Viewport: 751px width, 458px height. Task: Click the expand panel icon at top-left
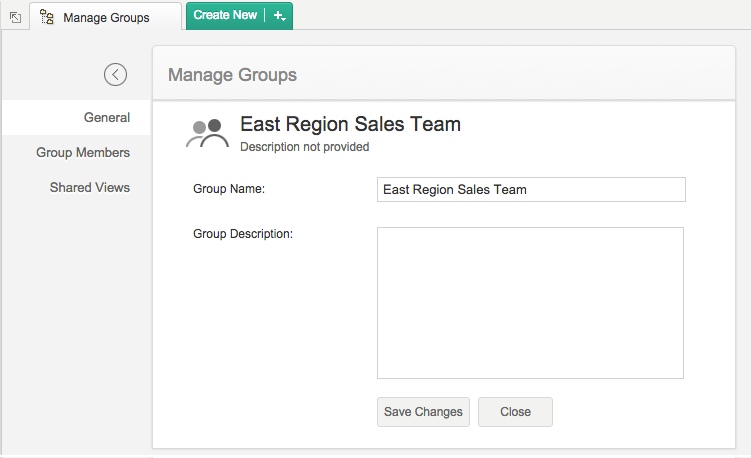pos(15,17)
